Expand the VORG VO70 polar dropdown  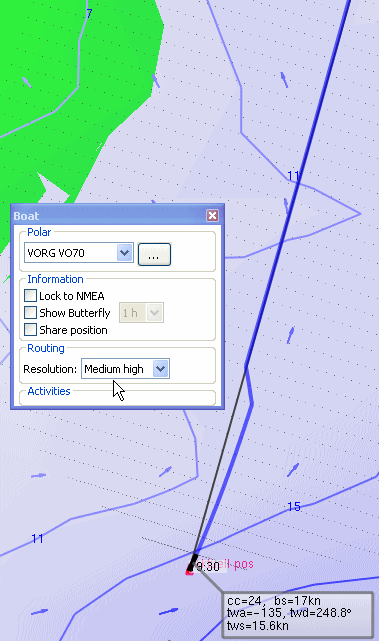point(125,253)
